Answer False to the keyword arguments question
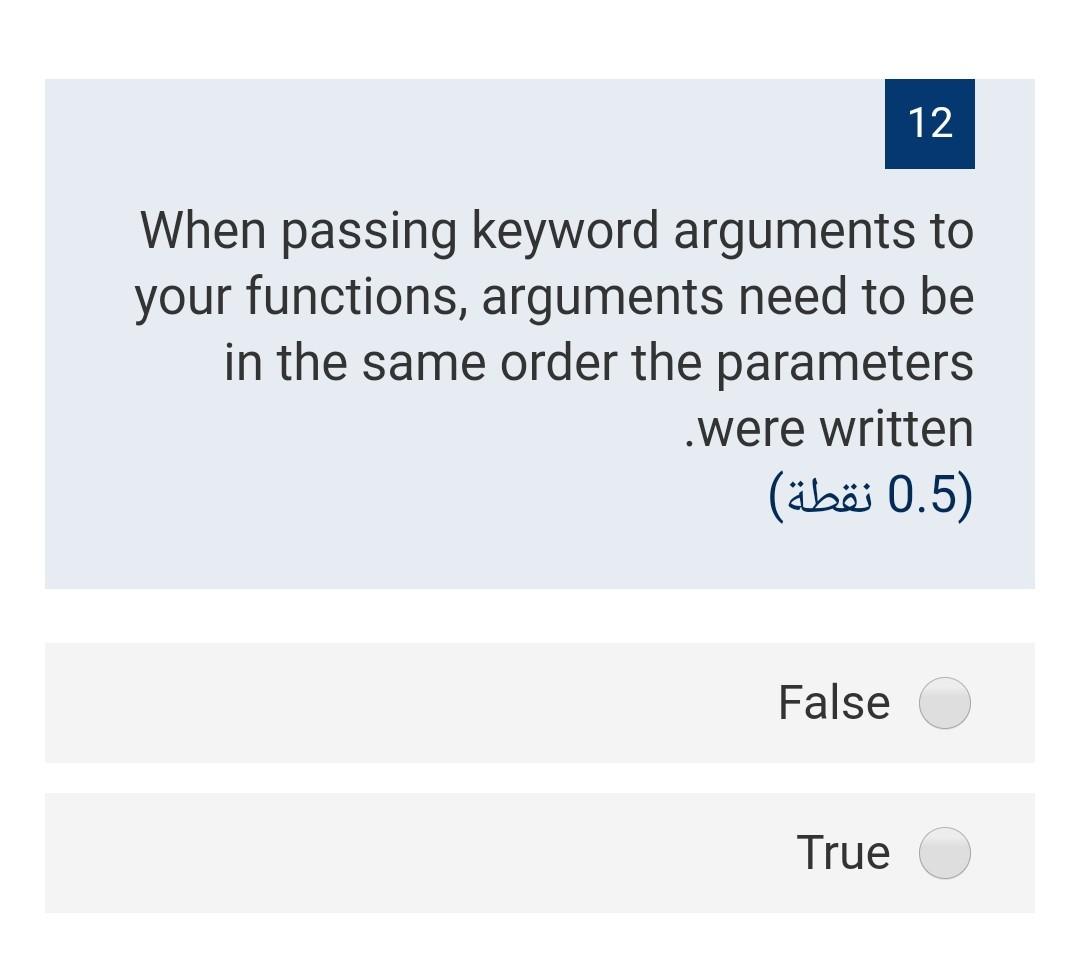 tap(944, 703)
